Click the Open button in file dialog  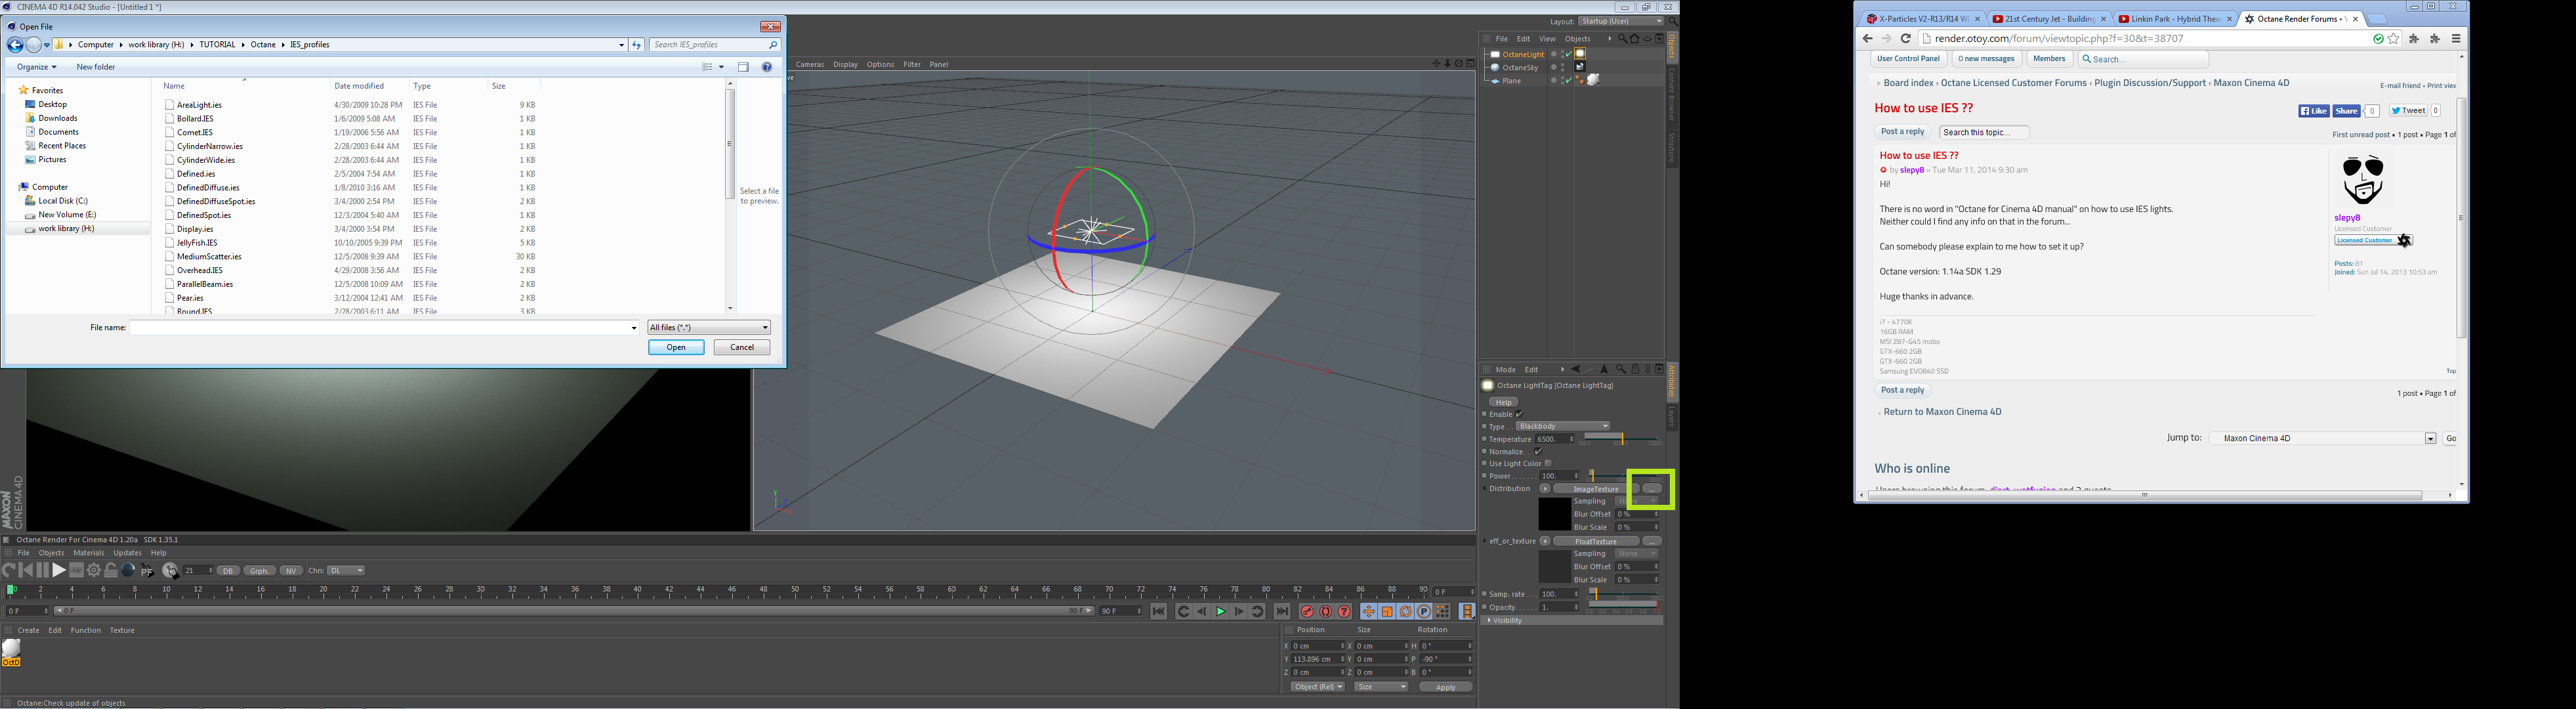pos(676,347)
